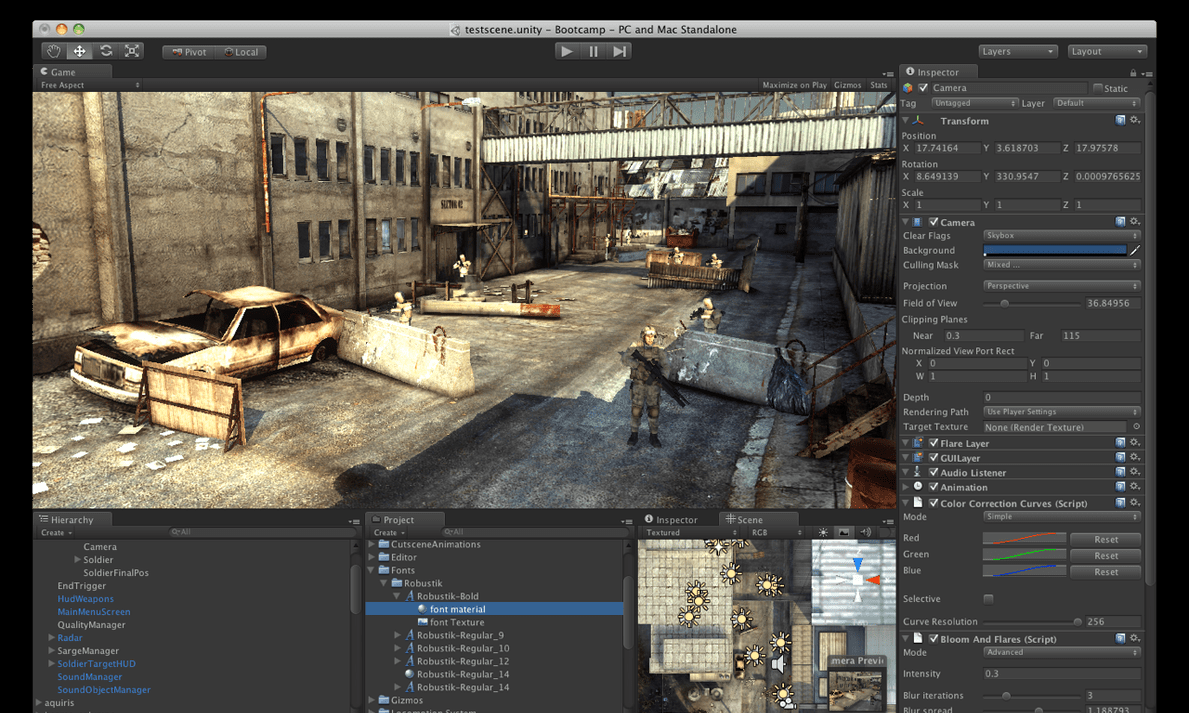The height and width of the screenshot is (713, 1189).
Task: Toggle the Camera component checkbox
Action: point(933,222)
